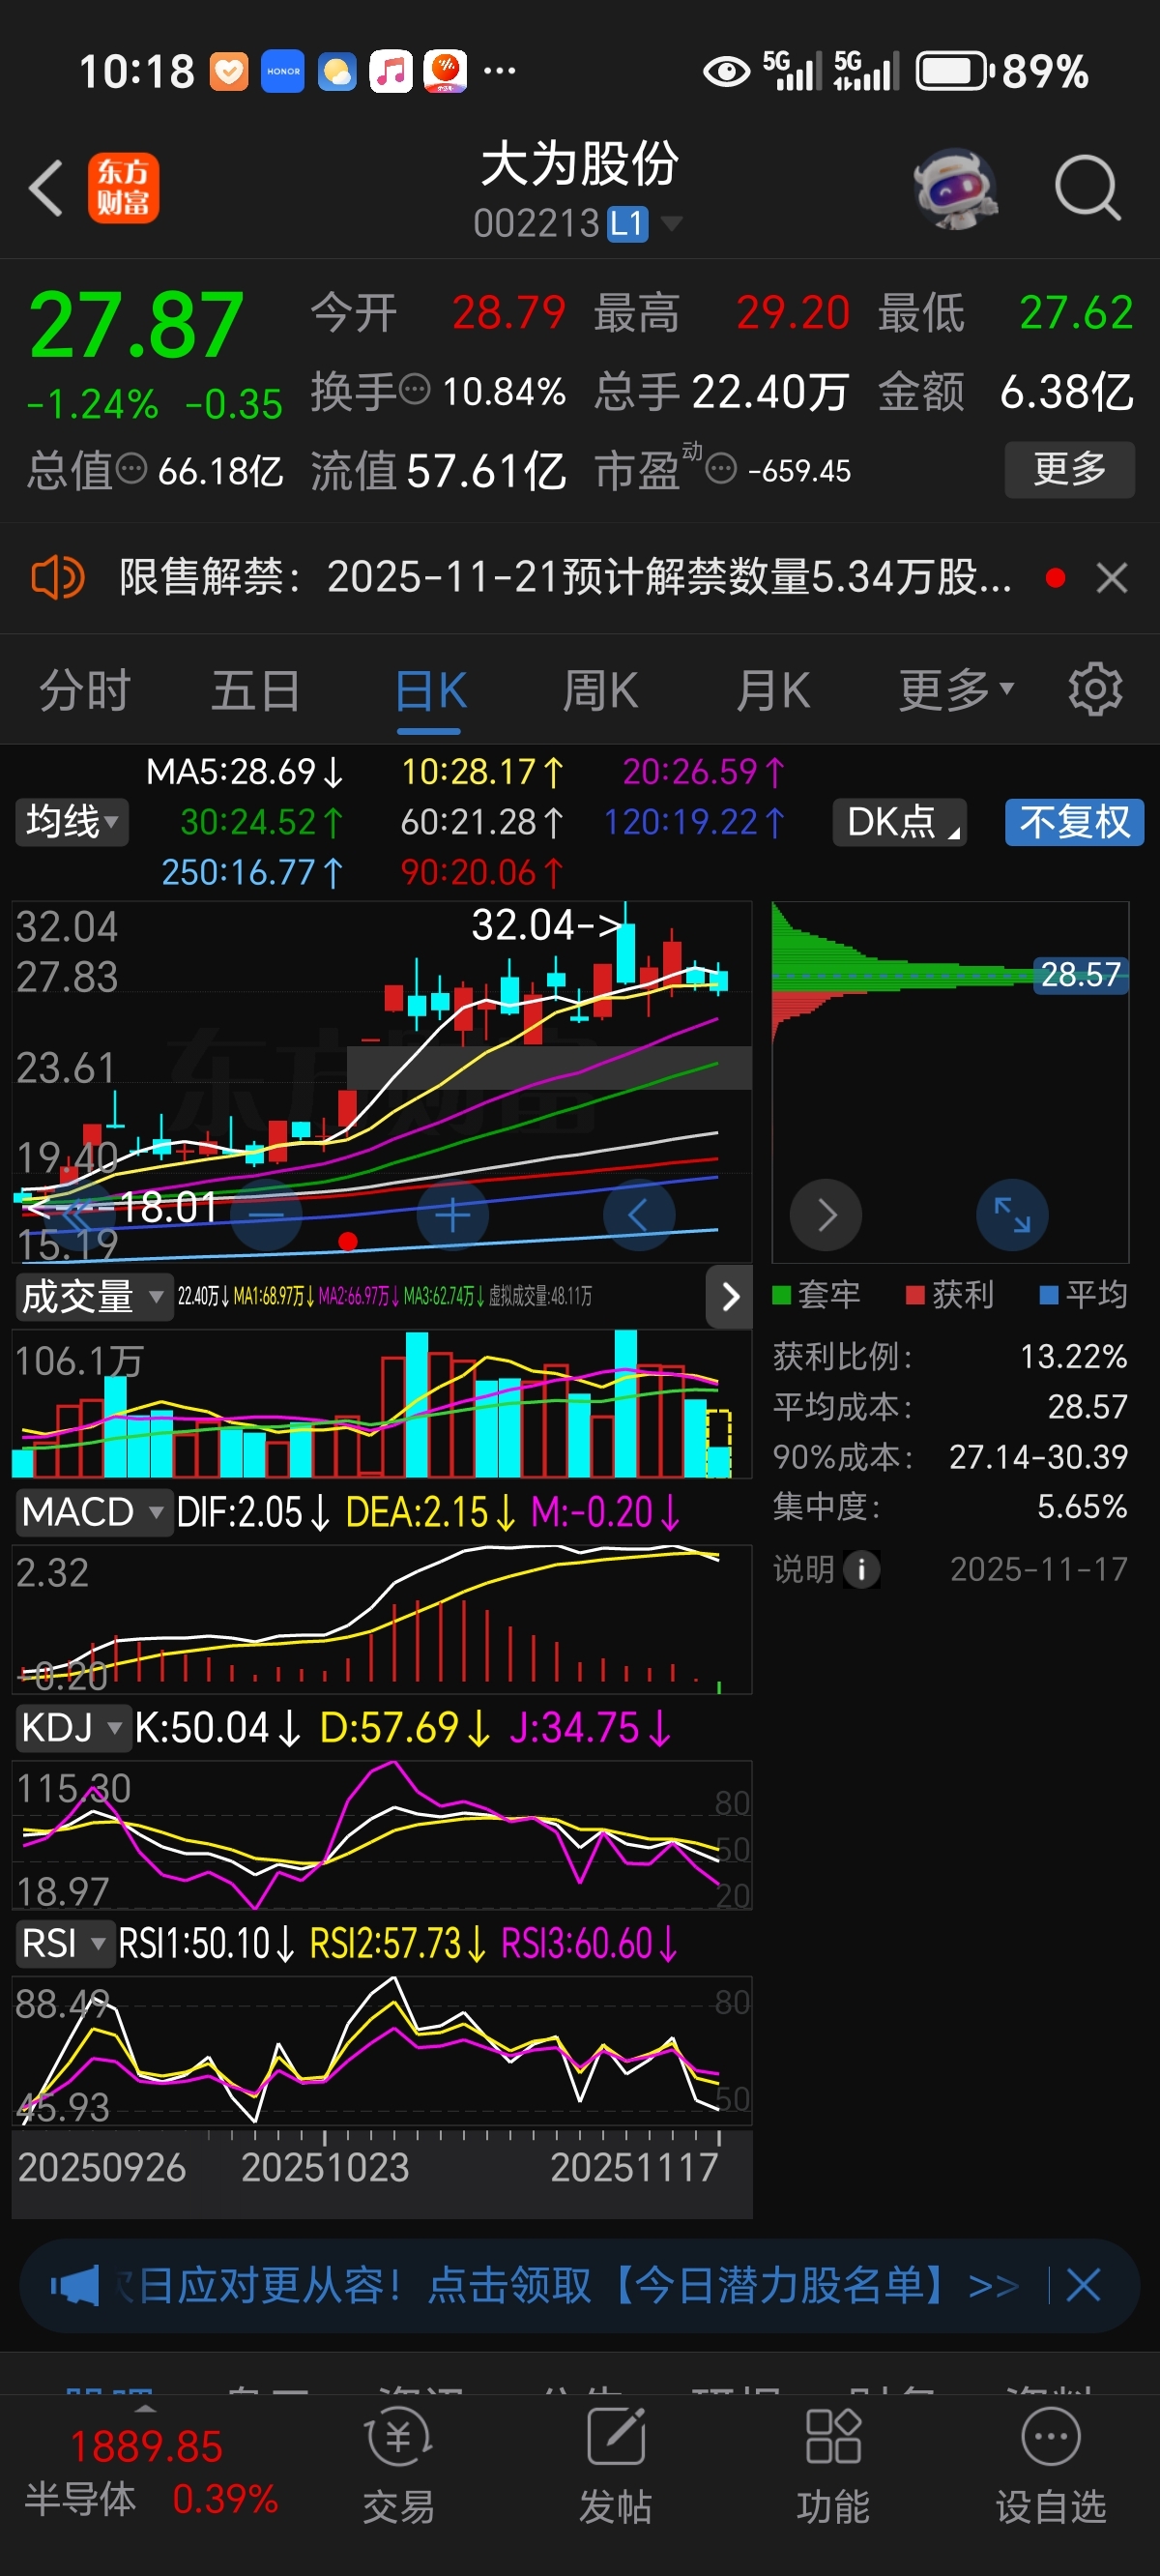Tap the 总值 info bubble icon
1160x2576 pixels.
click(x=131, y=468)
